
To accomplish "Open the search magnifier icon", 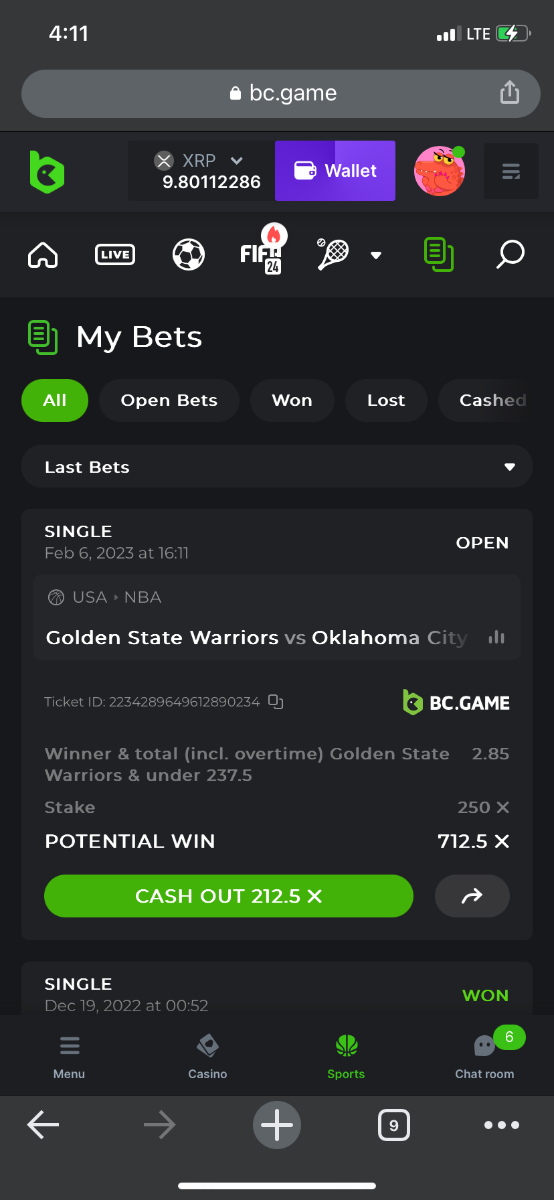I will [x=510, y=254].
